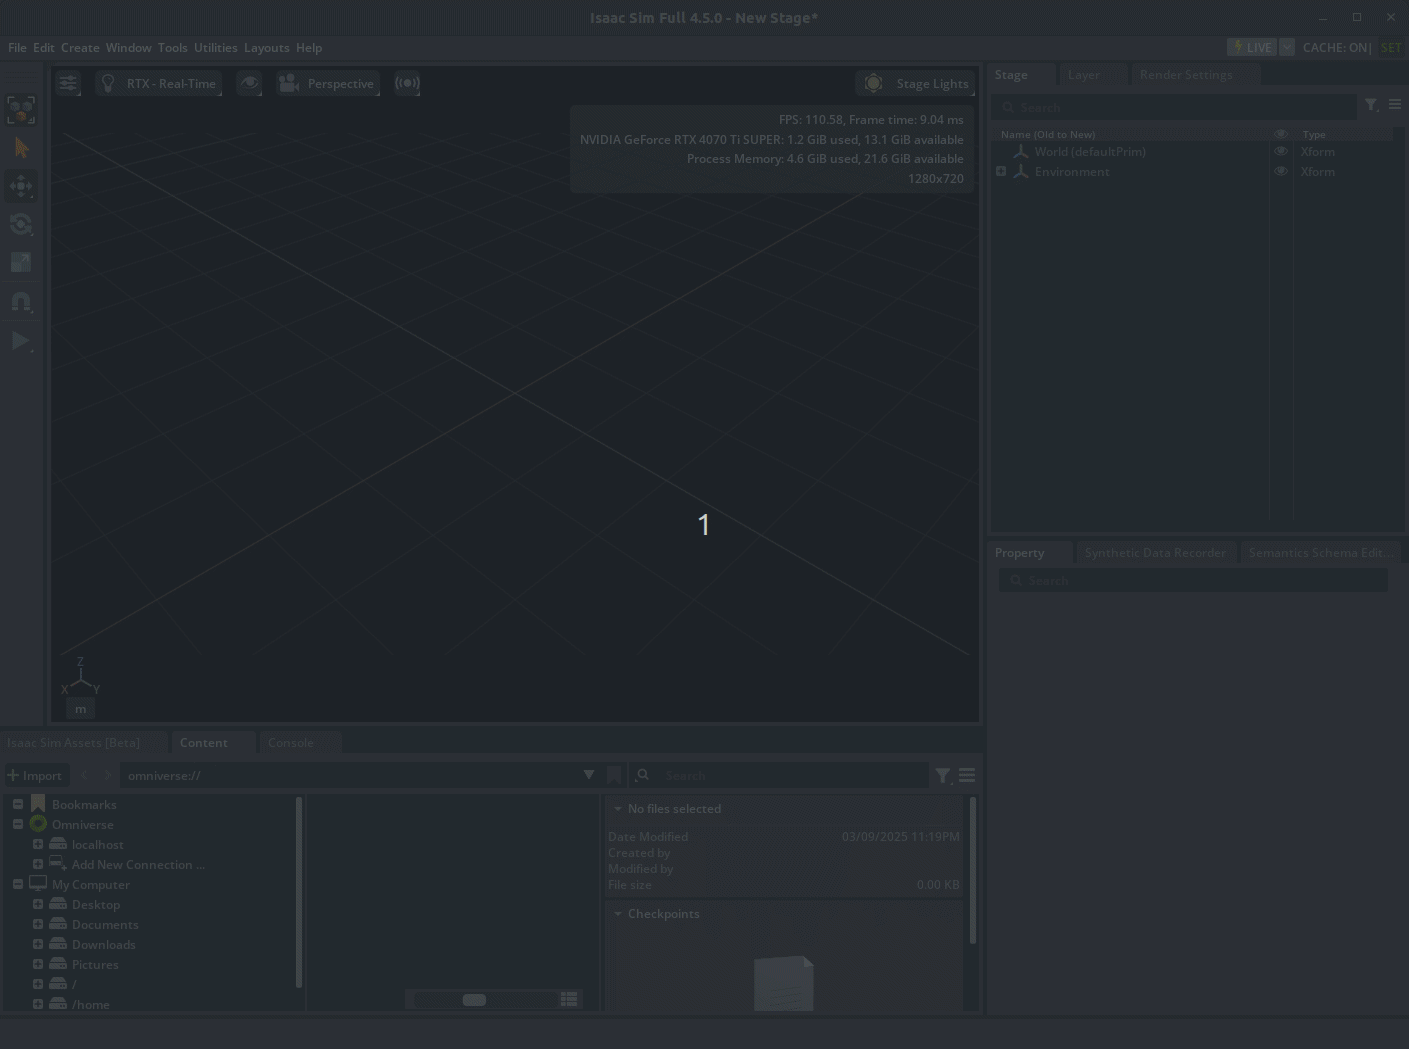Image resolution: width=1409 pixels, height=1049 pixels.
Task: Open the Window menu
Action: pyautogui.click(x=129, y=47)
